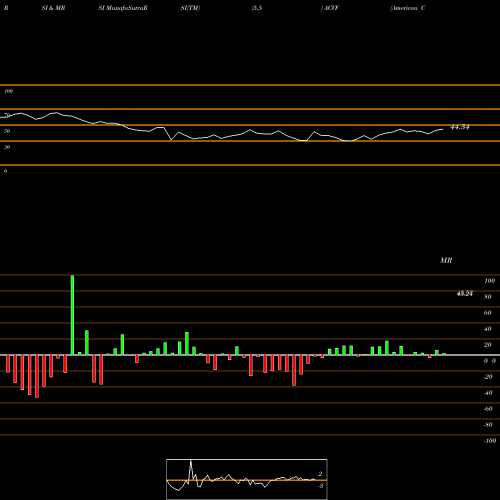The width and height of the screenshot is (500, 500).
Task: Click the MR axis label -20
Action: tap(488, 377)
